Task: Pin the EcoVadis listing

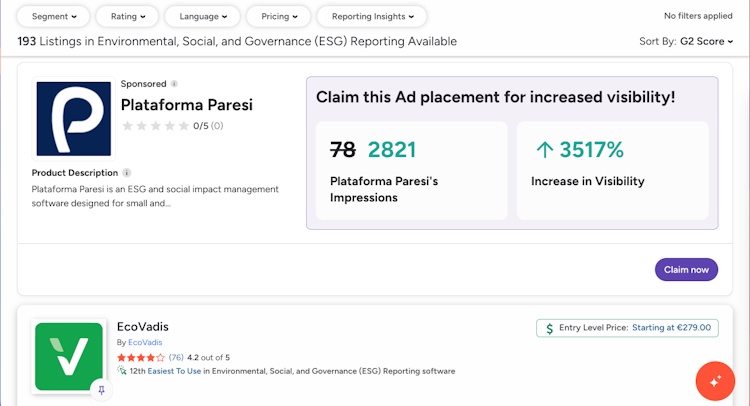Action: click(x=101, y=390)
